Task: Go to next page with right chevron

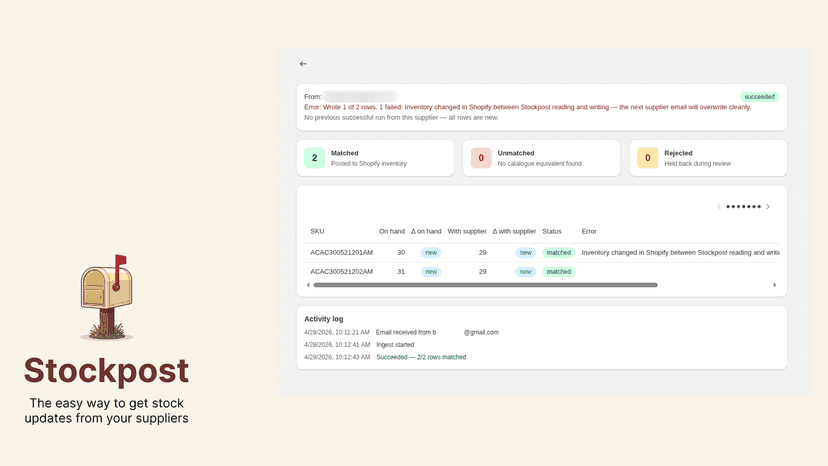Action: 768,207
